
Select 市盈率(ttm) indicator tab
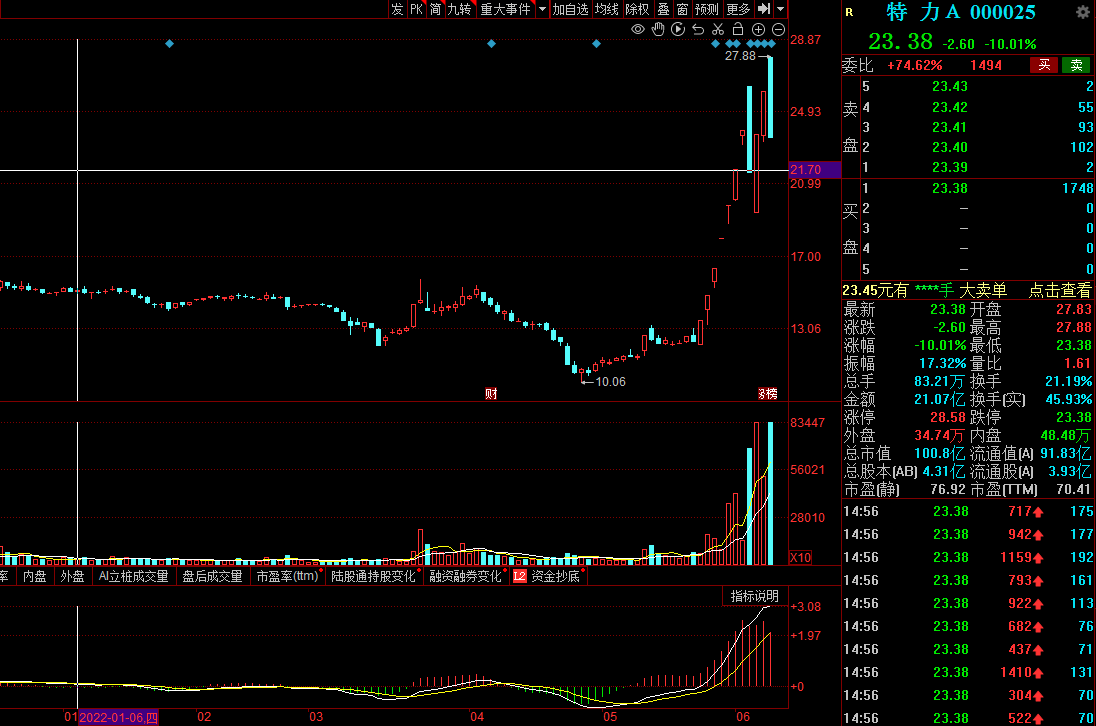(287, 576)
